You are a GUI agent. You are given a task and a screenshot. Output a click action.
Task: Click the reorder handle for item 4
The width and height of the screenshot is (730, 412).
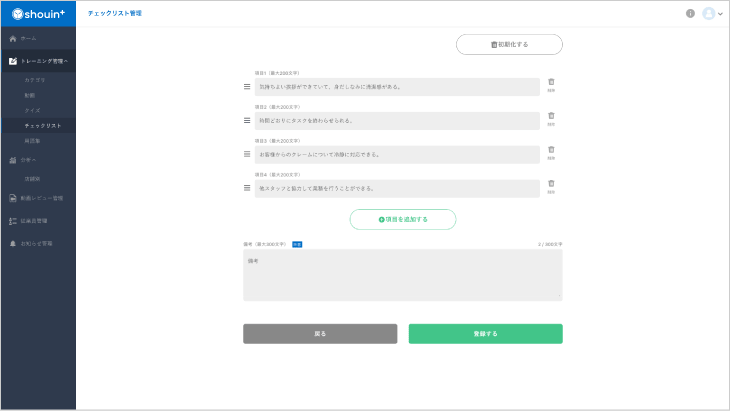pos(247,188)
